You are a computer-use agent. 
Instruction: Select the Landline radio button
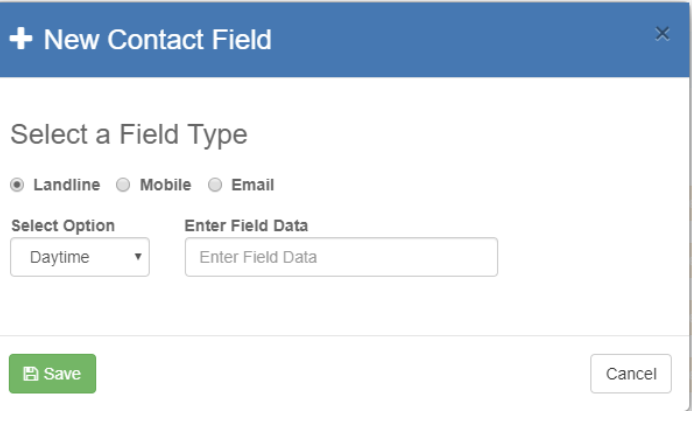click(17, 185)
